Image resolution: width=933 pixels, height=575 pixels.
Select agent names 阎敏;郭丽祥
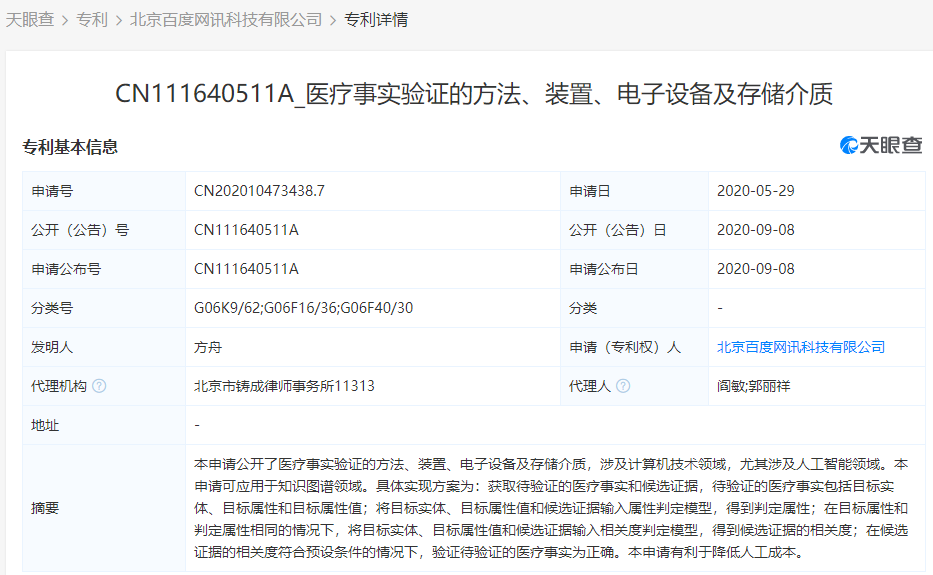click(753, 386)
